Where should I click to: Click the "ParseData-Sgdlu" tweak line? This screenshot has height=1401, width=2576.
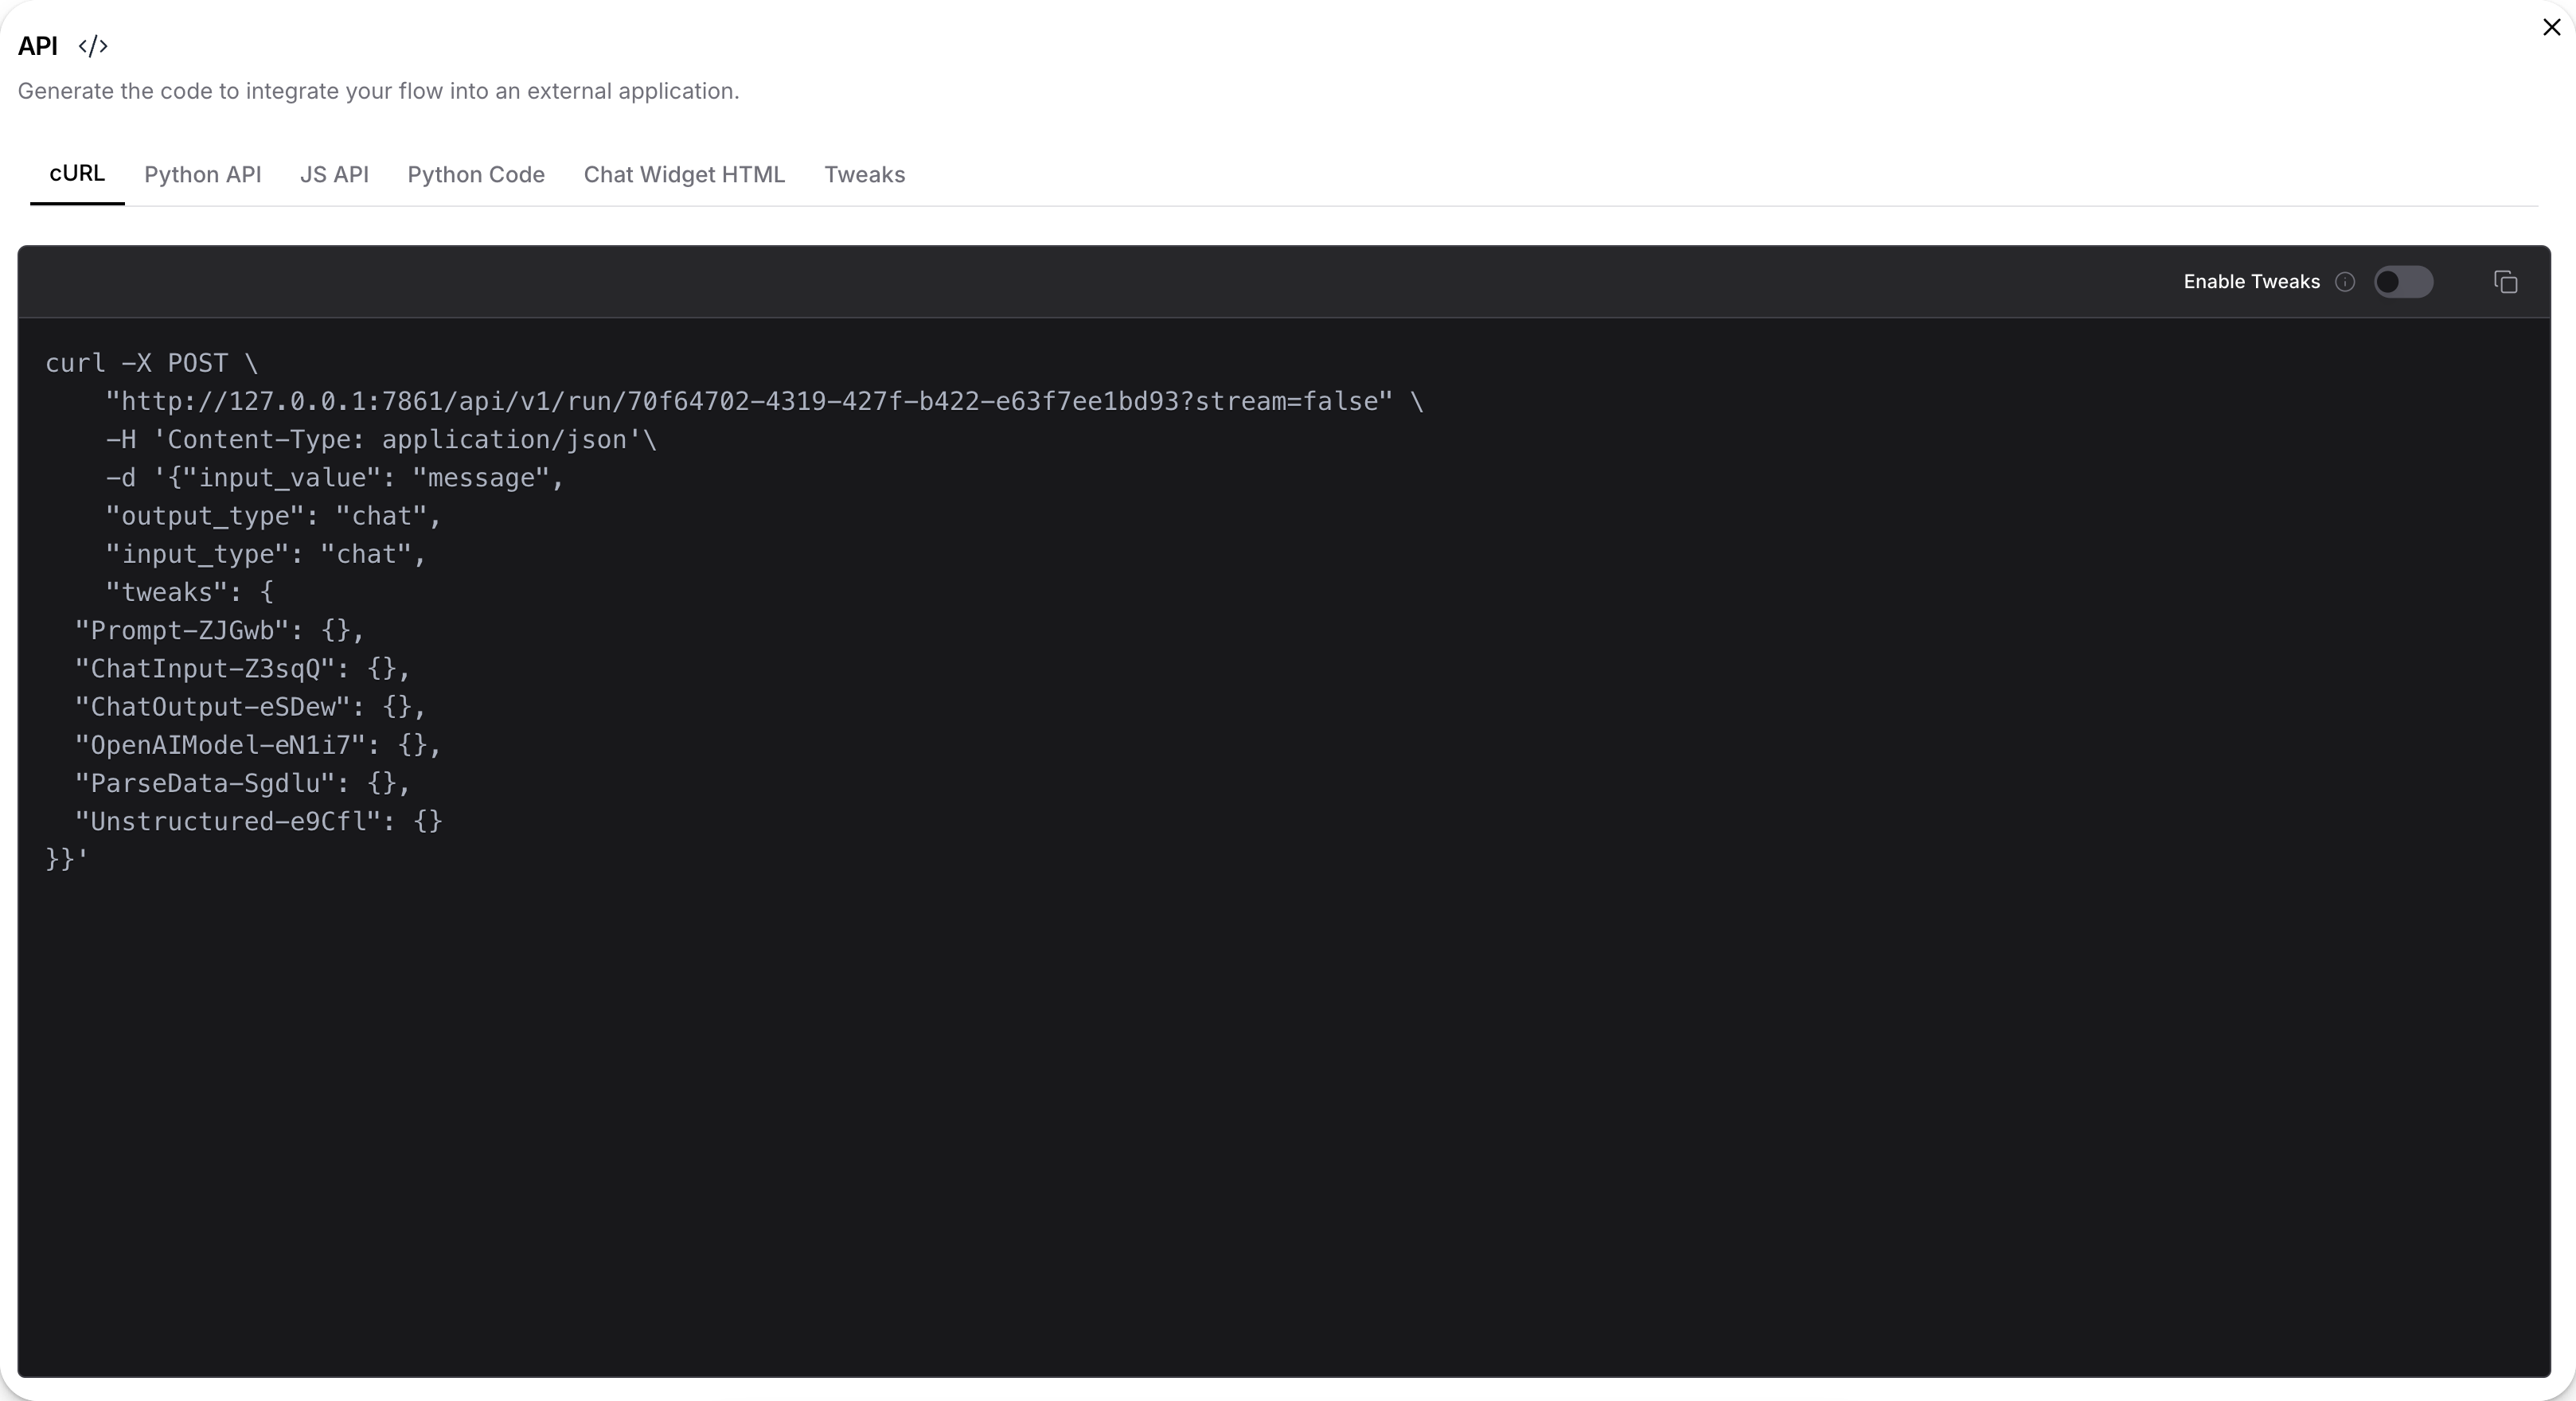pos(243,783)
